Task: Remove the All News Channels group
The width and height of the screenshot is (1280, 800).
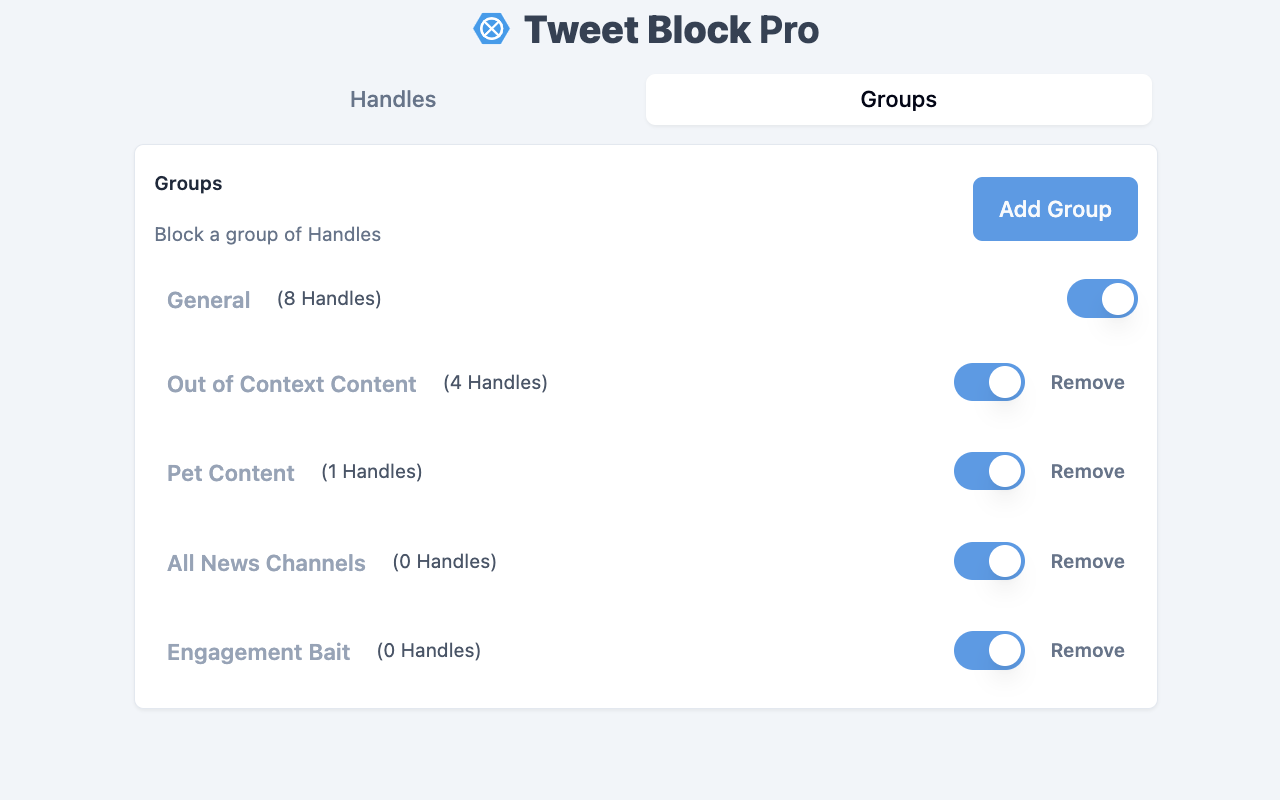Action: point(1087,561)
